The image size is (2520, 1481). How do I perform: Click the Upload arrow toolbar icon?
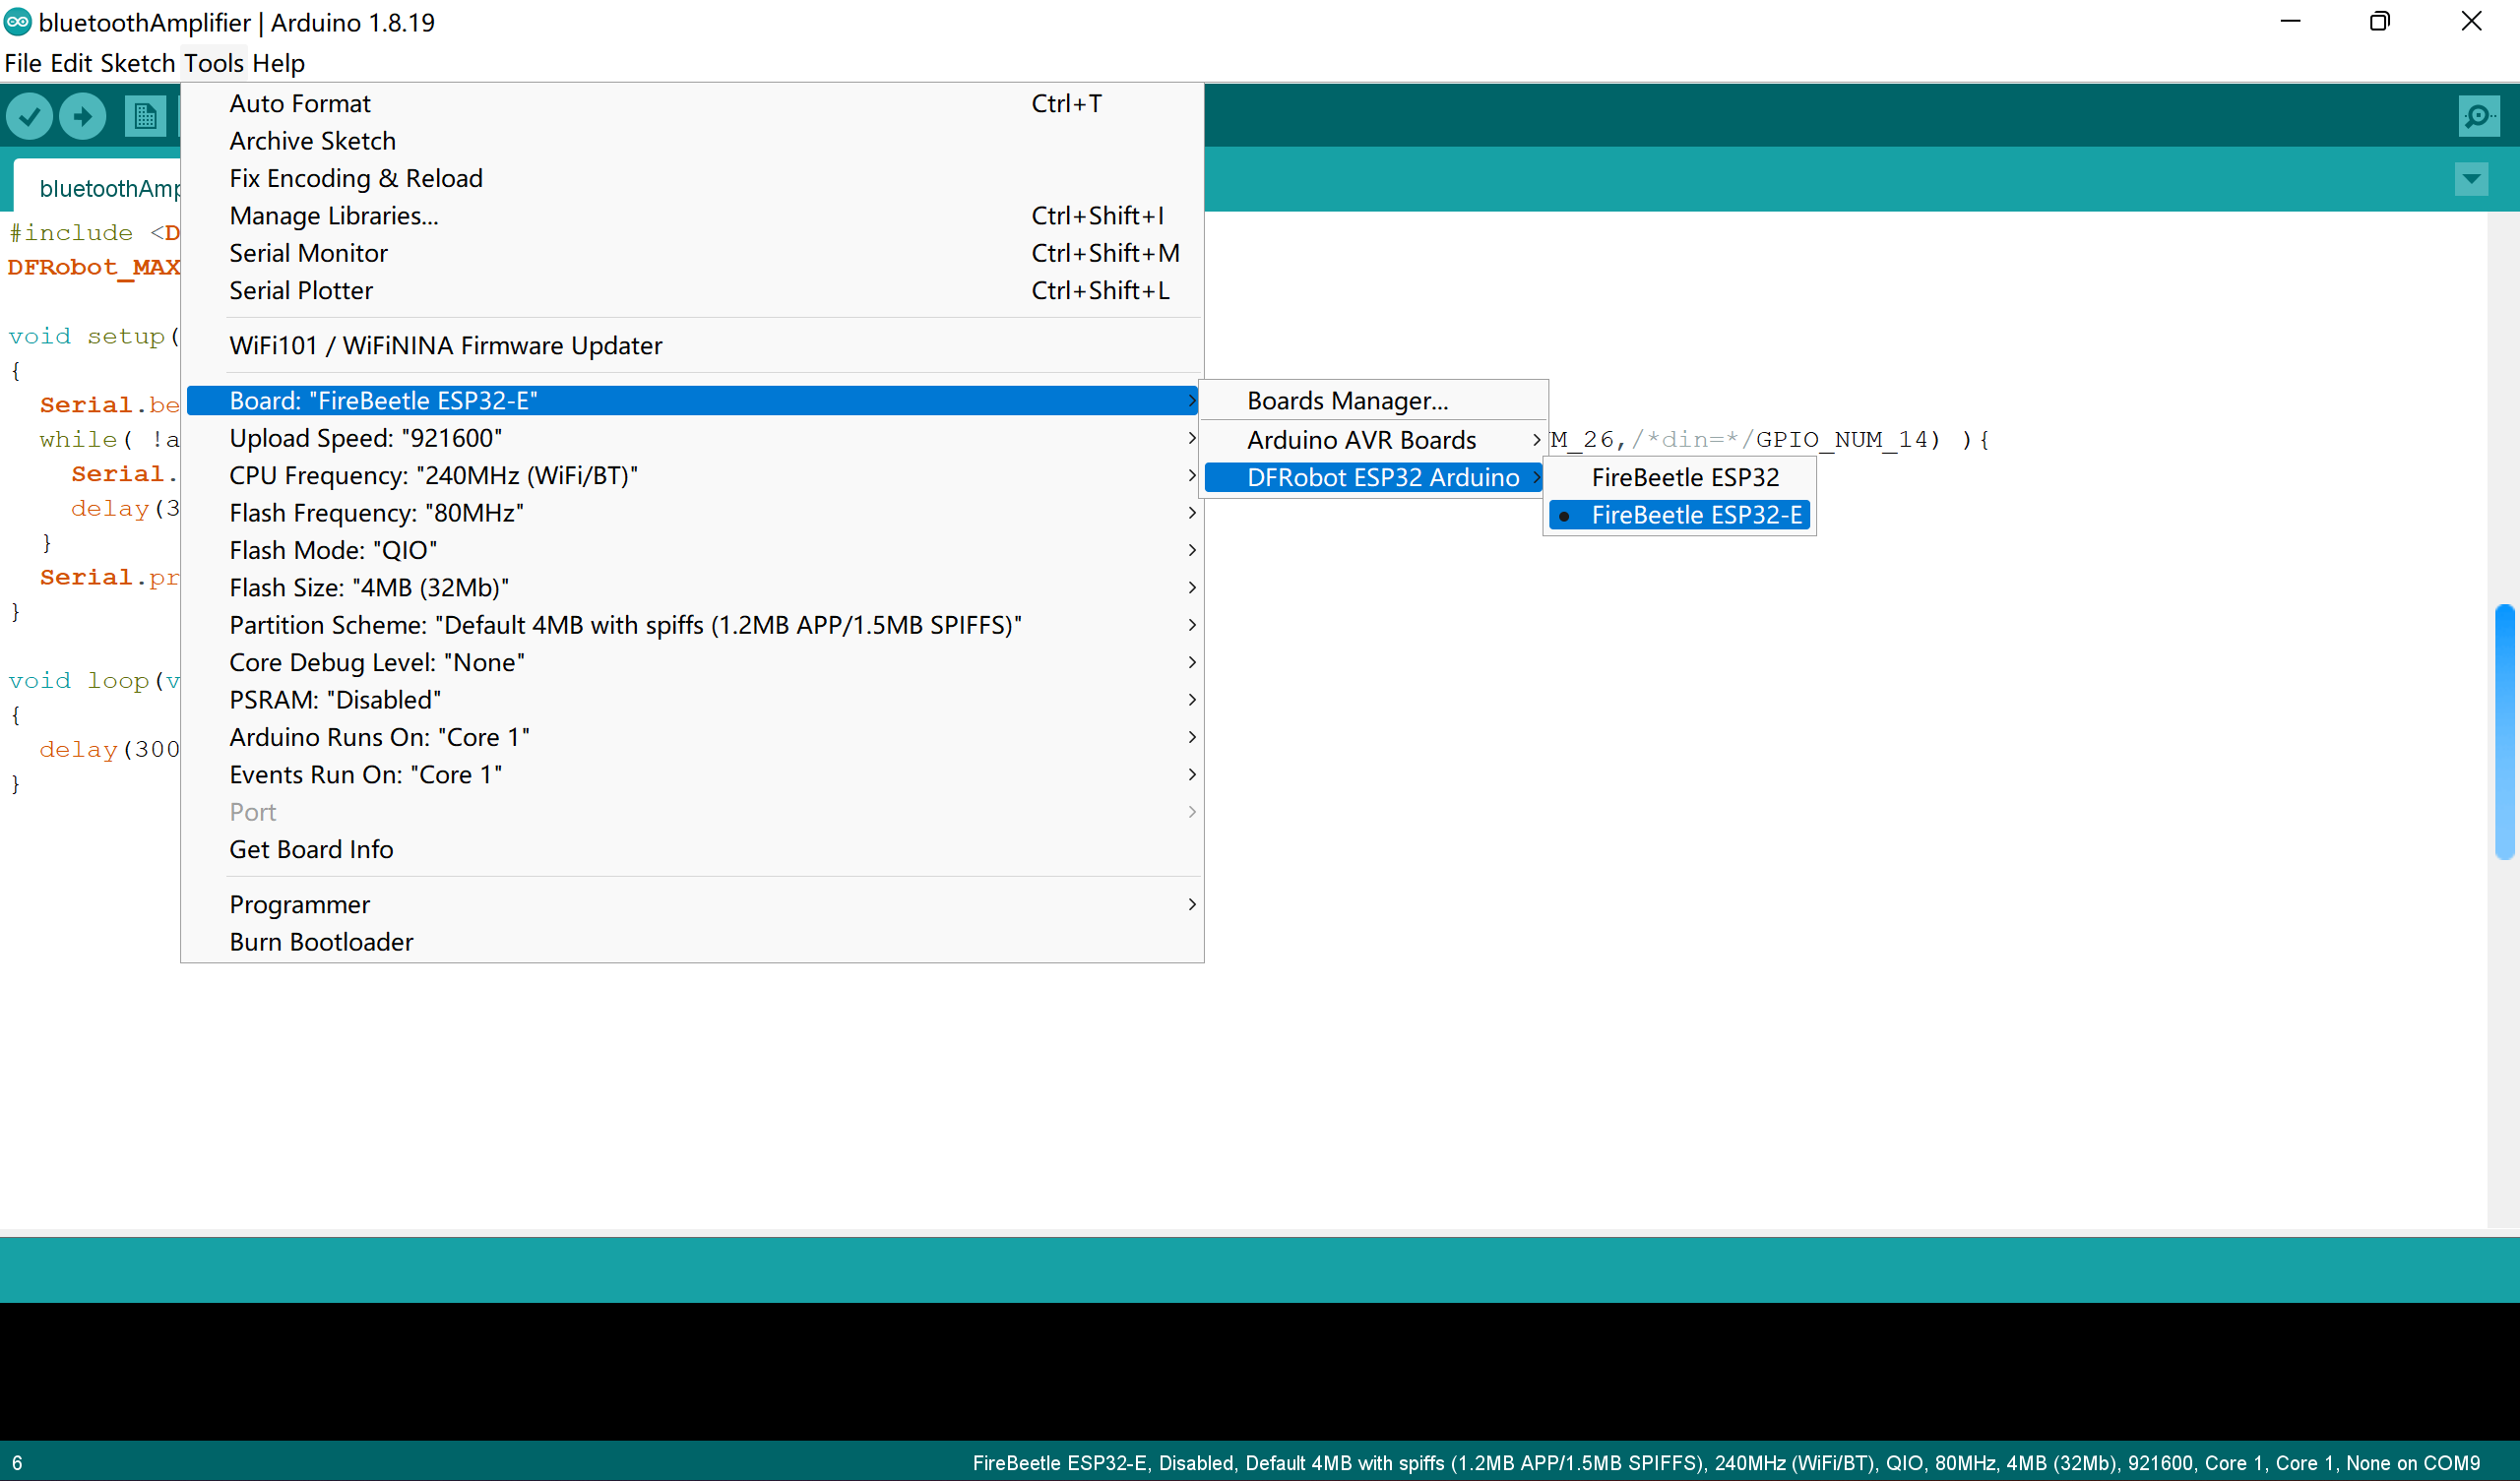82,117
